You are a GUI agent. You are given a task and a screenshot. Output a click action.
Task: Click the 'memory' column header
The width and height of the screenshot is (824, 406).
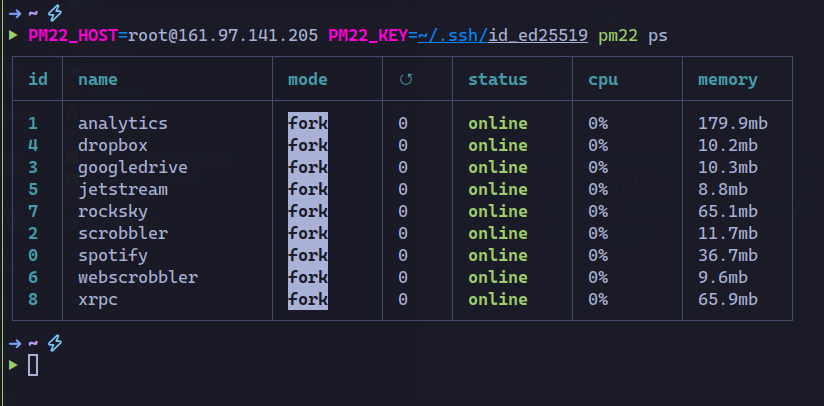(x=728, y=80)
